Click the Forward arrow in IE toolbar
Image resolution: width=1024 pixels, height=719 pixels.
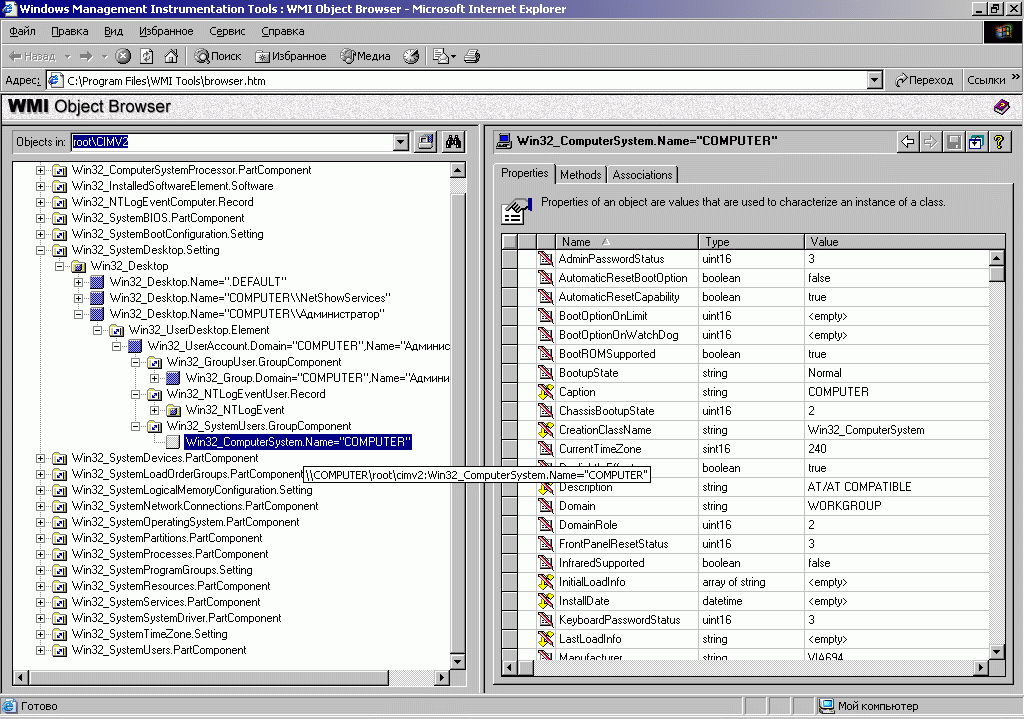coord(86,56)
